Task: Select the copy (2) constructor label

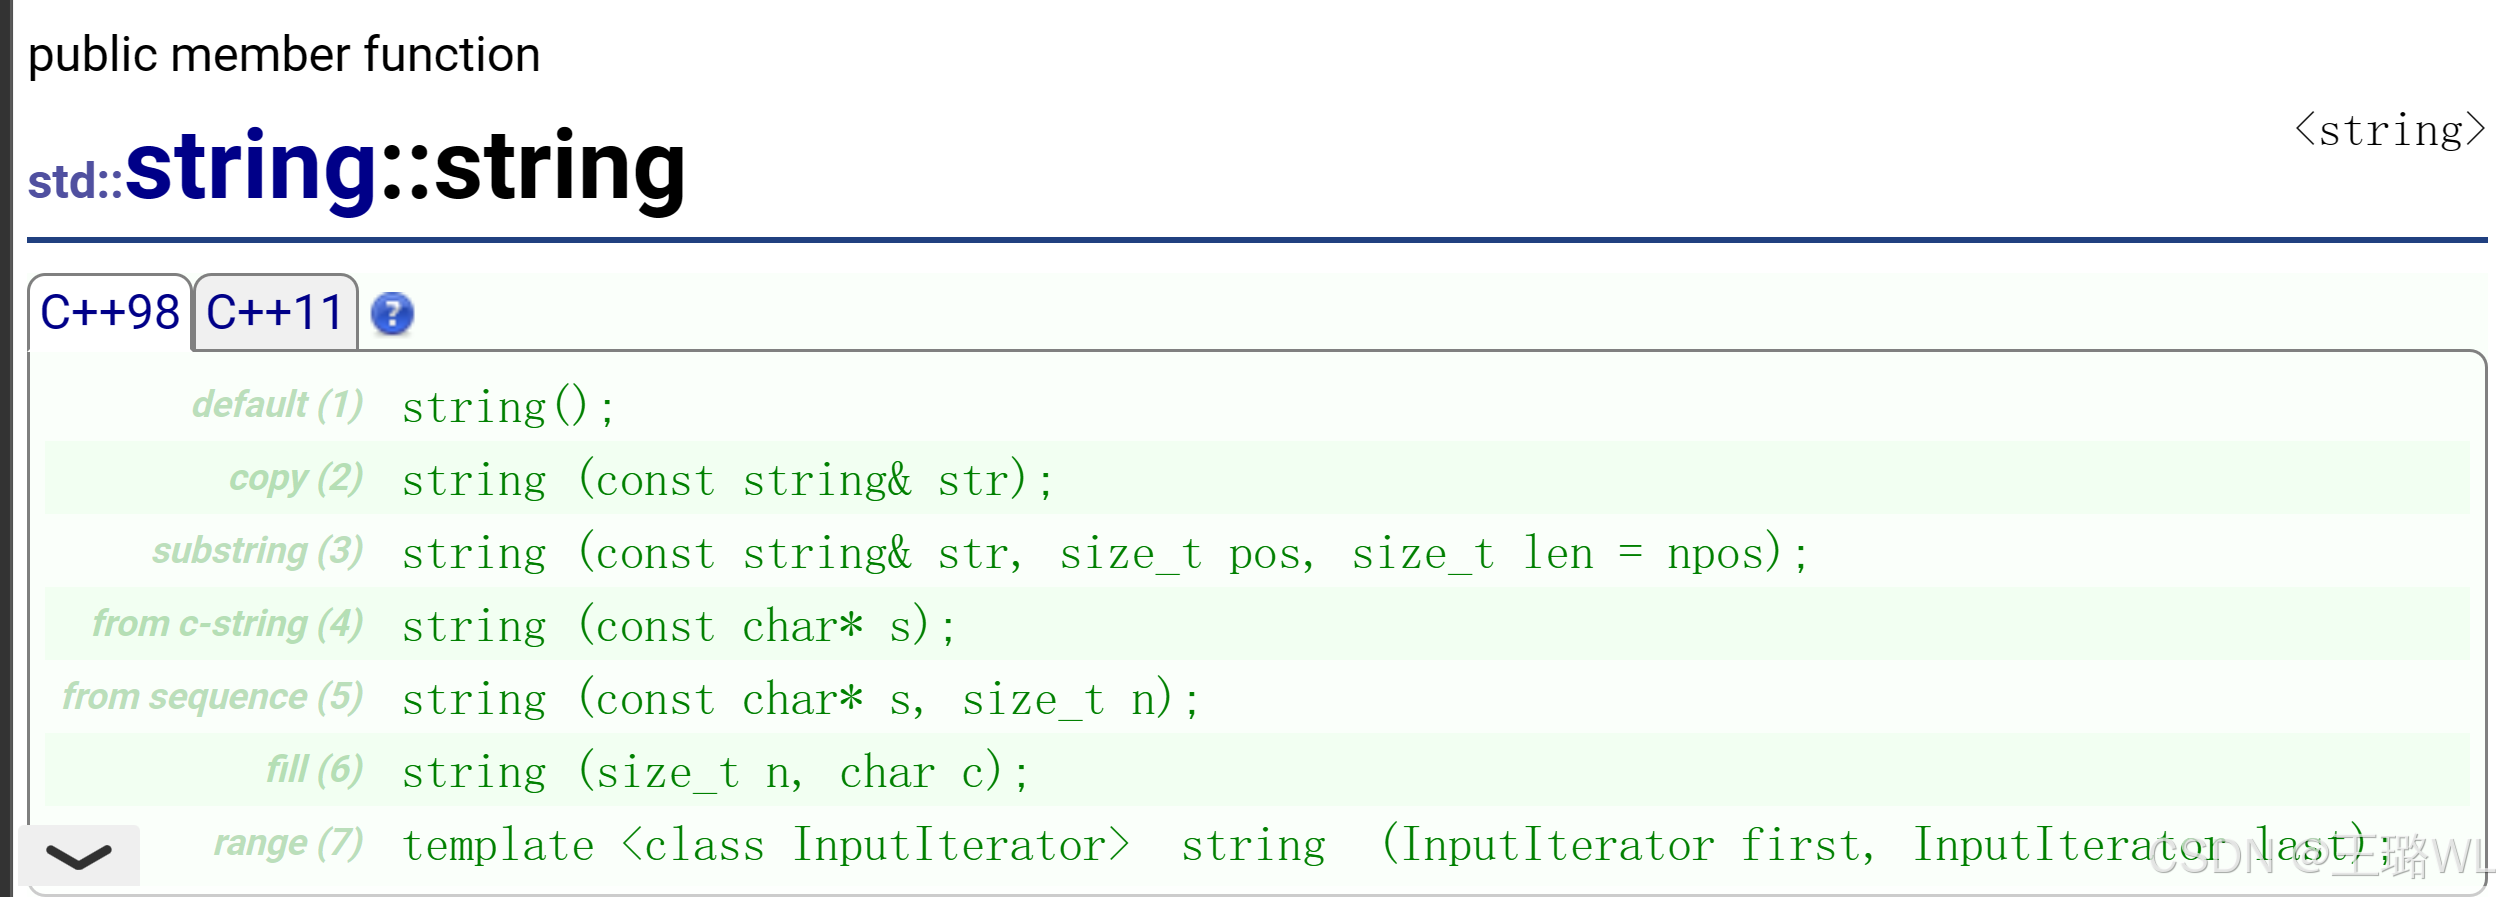Action: pyautogui.click(x=296, y=478)
